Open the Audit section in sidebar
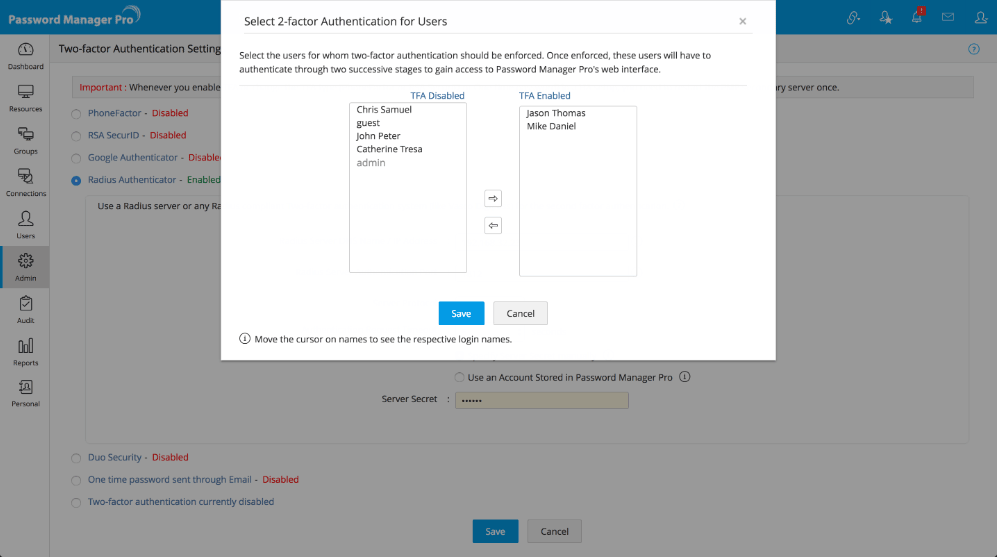Image resolution: width=997 pixels, height=557 pixels. [25, 309]
